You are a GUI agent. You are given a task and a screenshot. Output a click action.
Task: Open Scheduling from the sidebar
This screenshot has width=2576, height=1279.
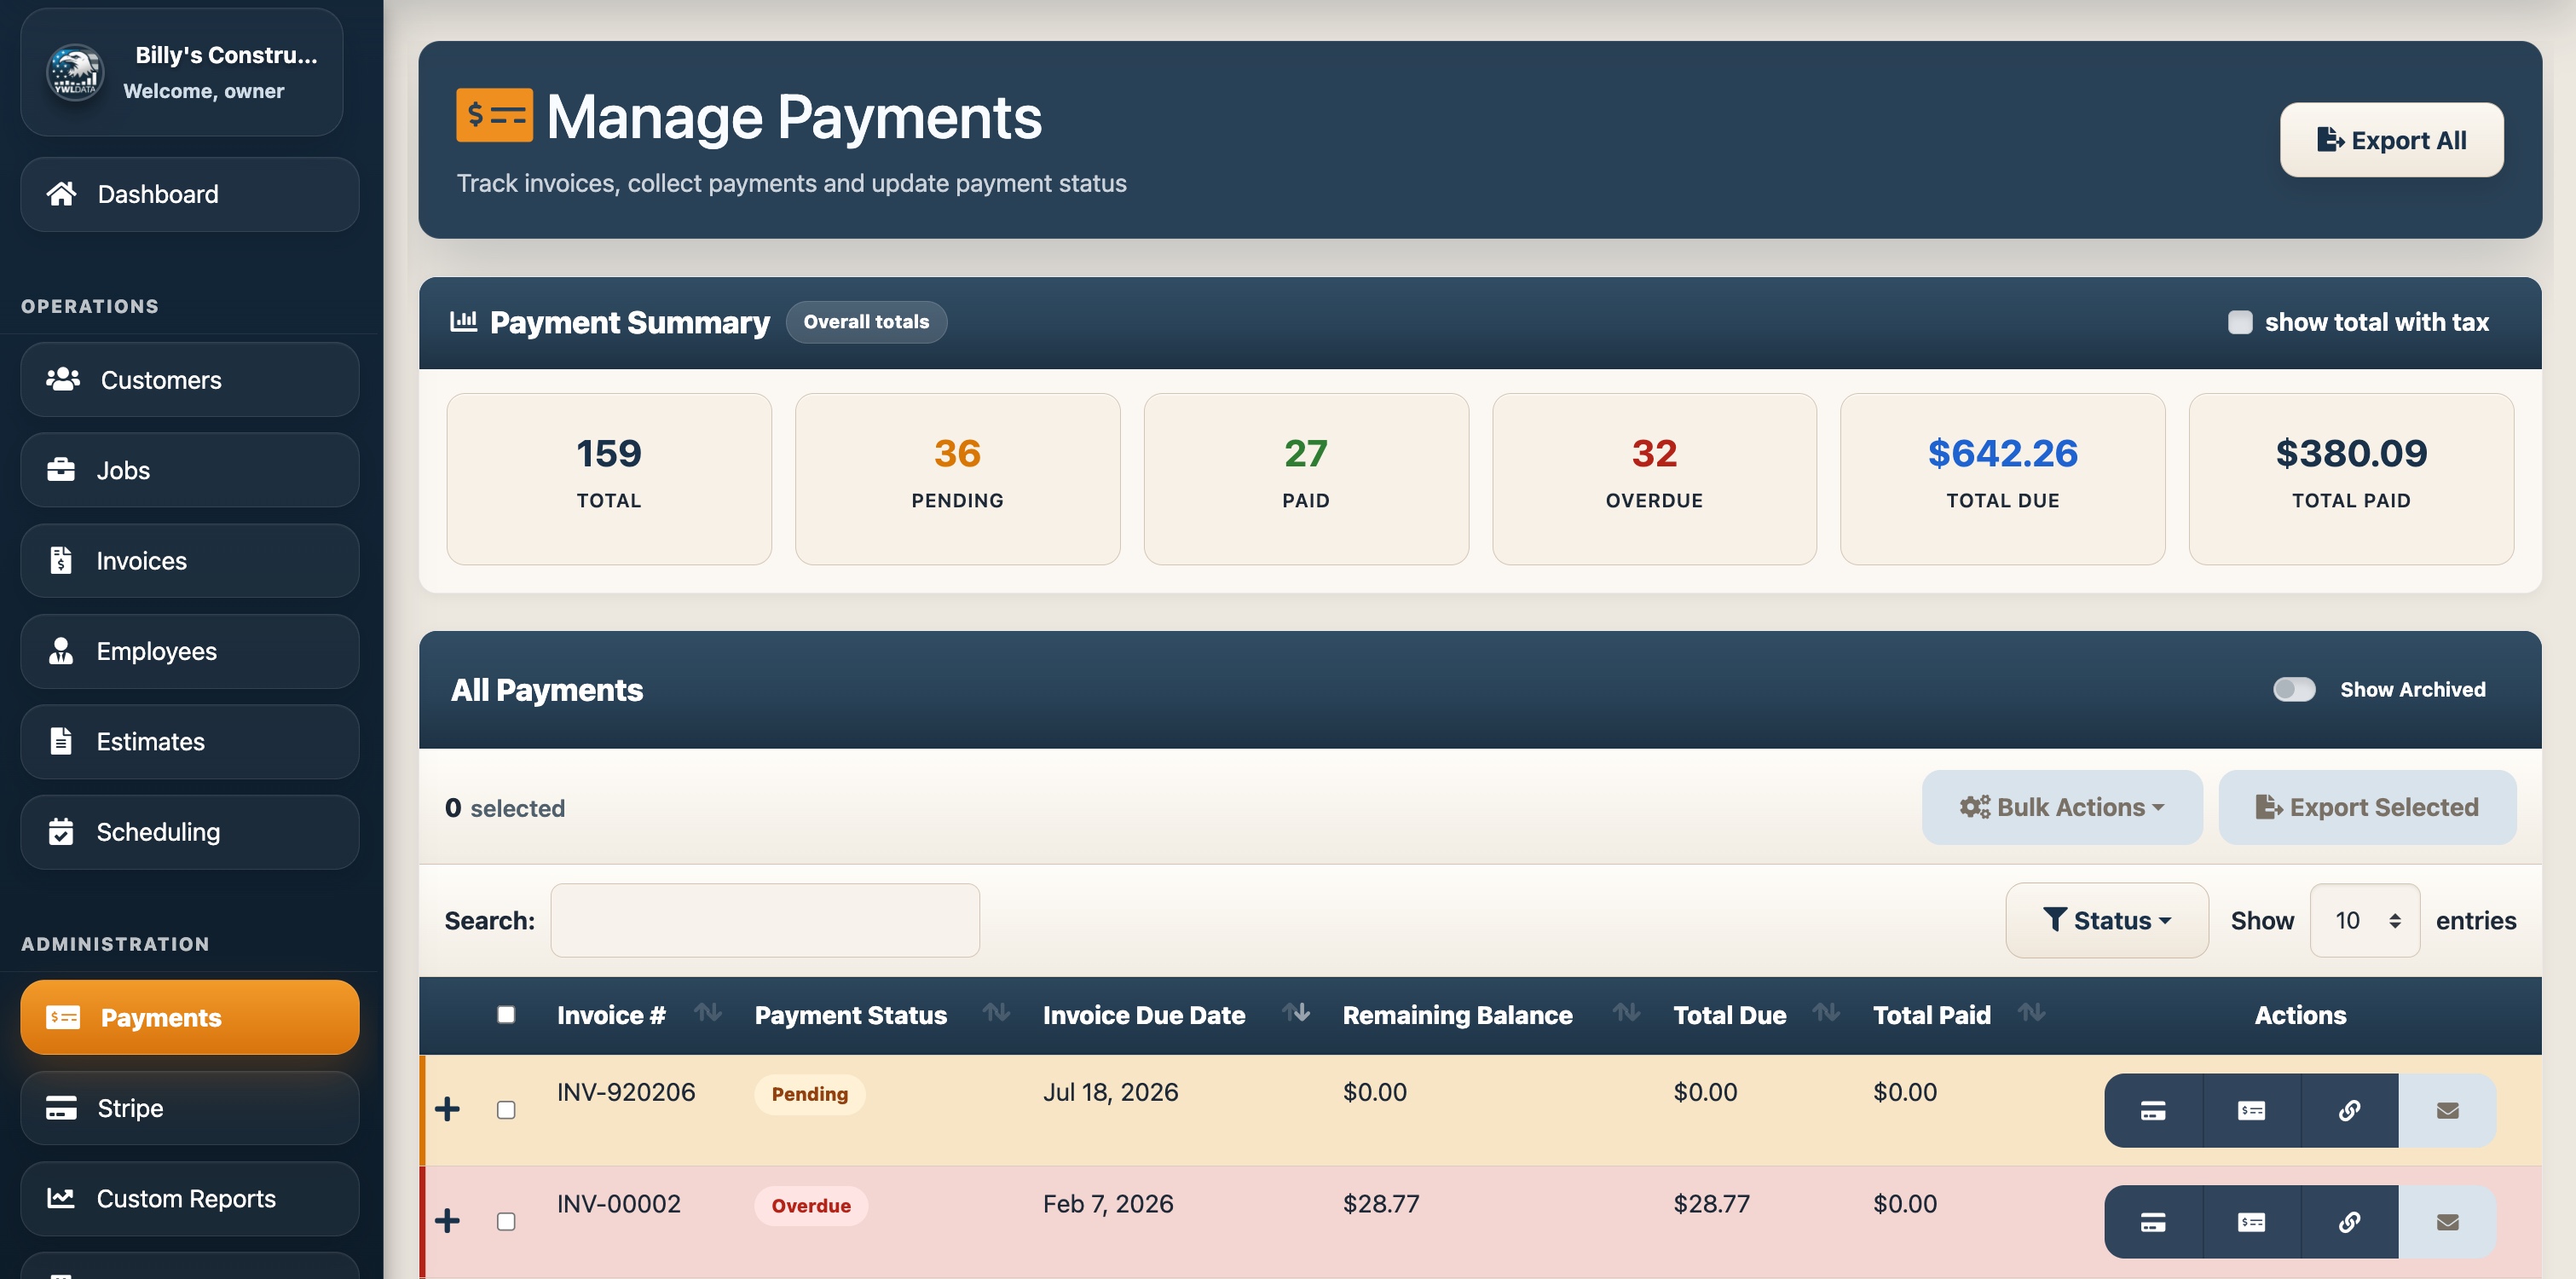click(x=157, y=831)
